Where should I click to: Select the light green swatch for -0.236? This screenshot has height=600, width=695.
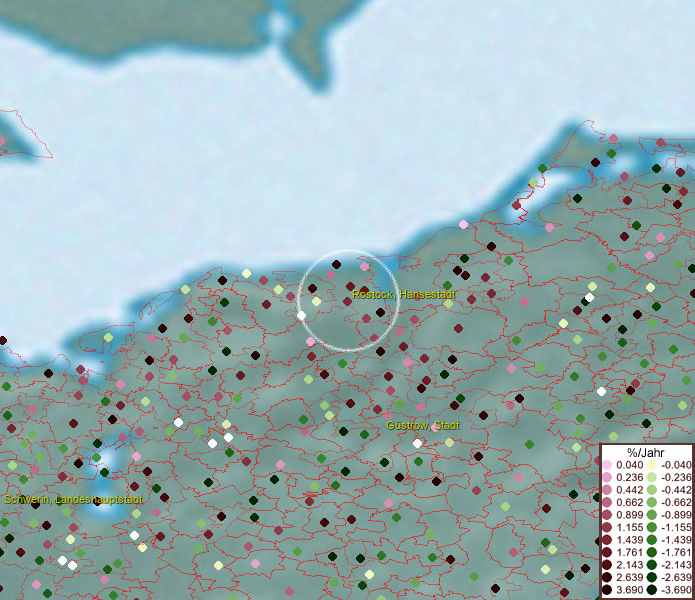(652, 477)
